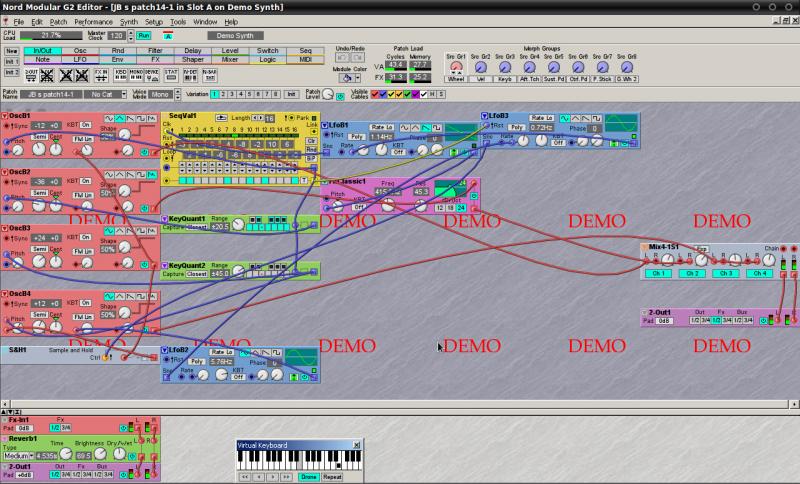Insert the STAT status module icon

171,75
